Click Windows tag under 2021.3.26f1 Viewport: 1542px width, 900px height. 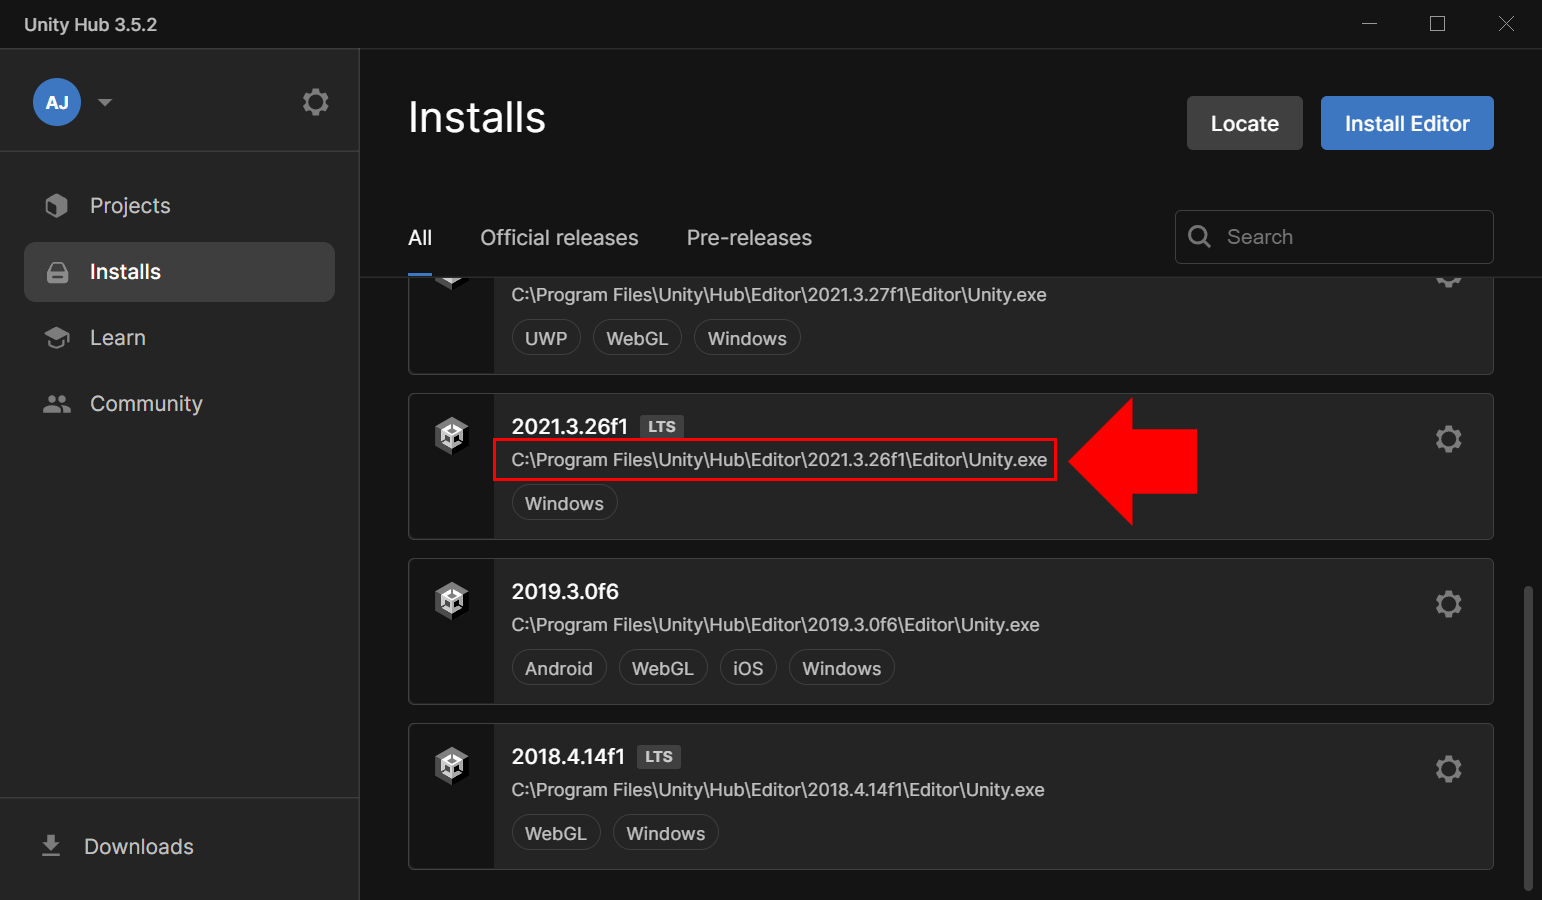(x=564, y=503)
